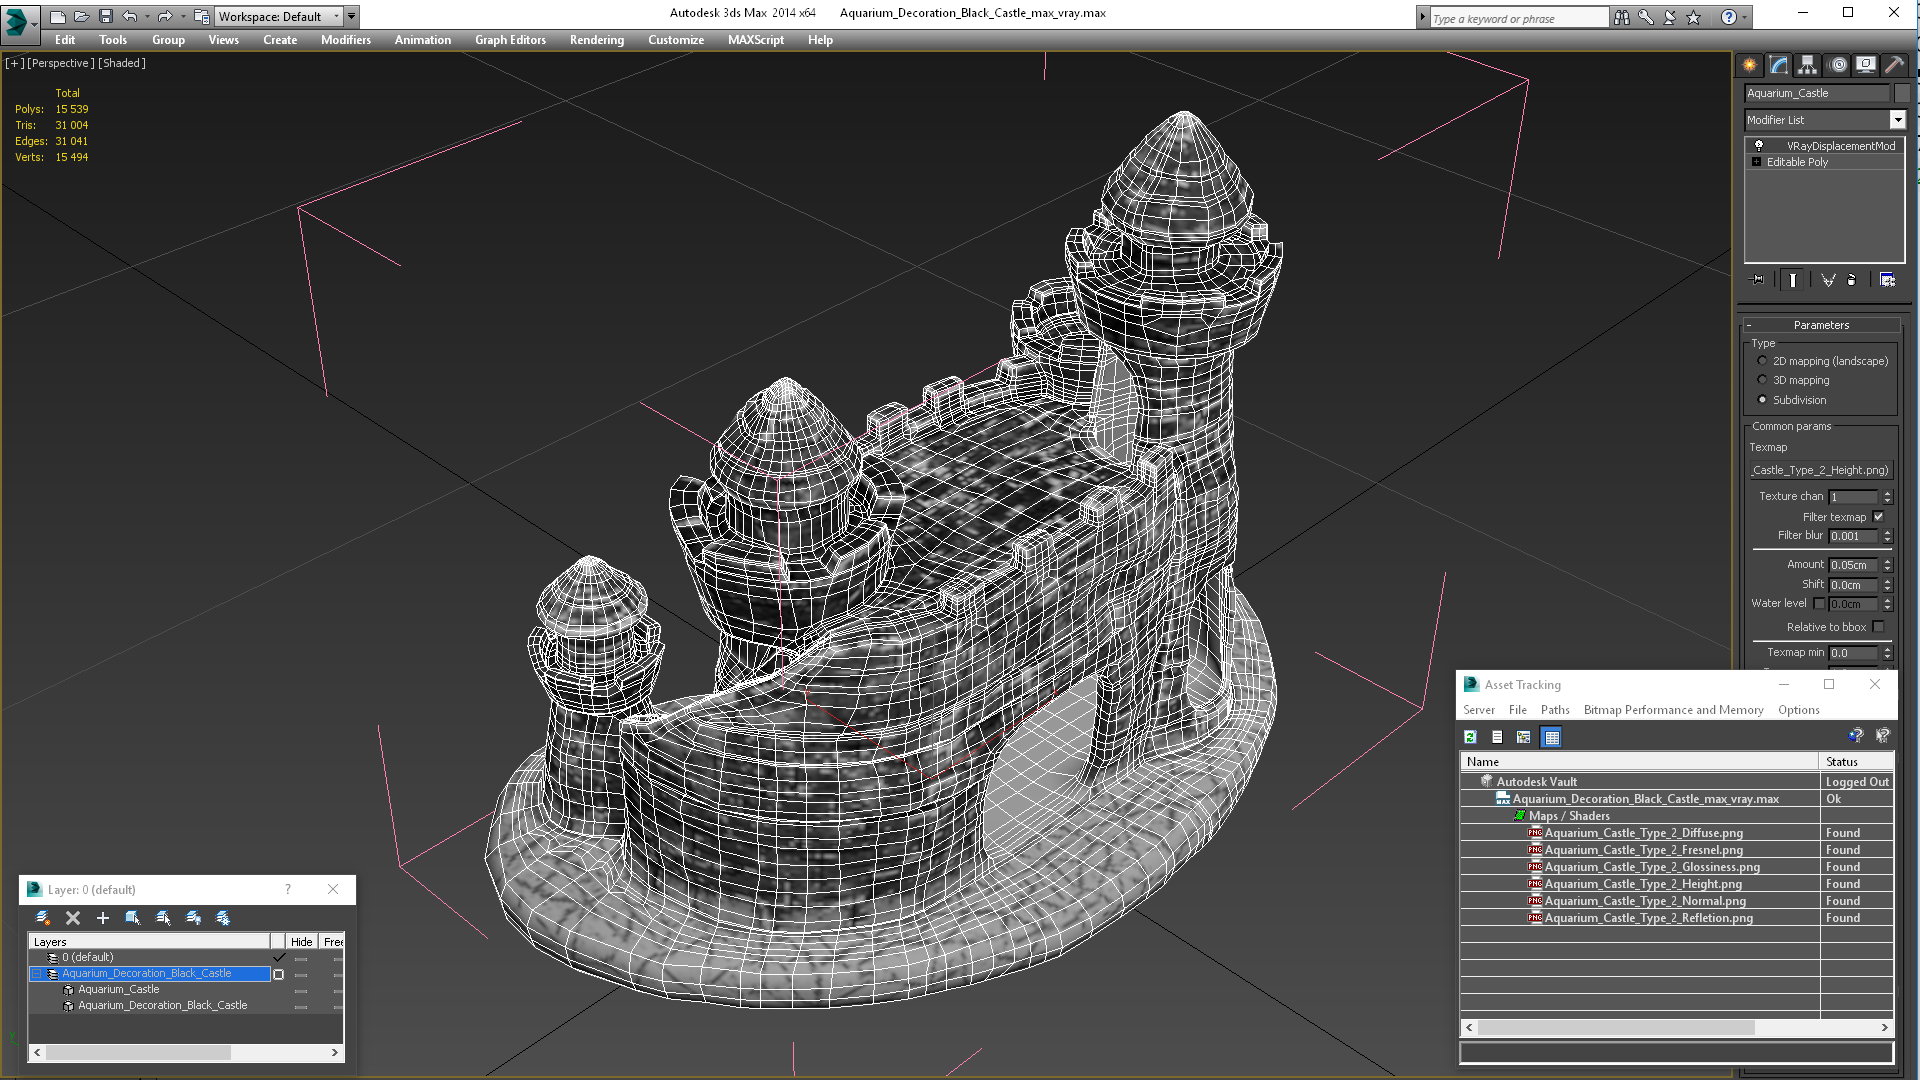
Task: Click the object color swatch beside name
Action: 1902,93
